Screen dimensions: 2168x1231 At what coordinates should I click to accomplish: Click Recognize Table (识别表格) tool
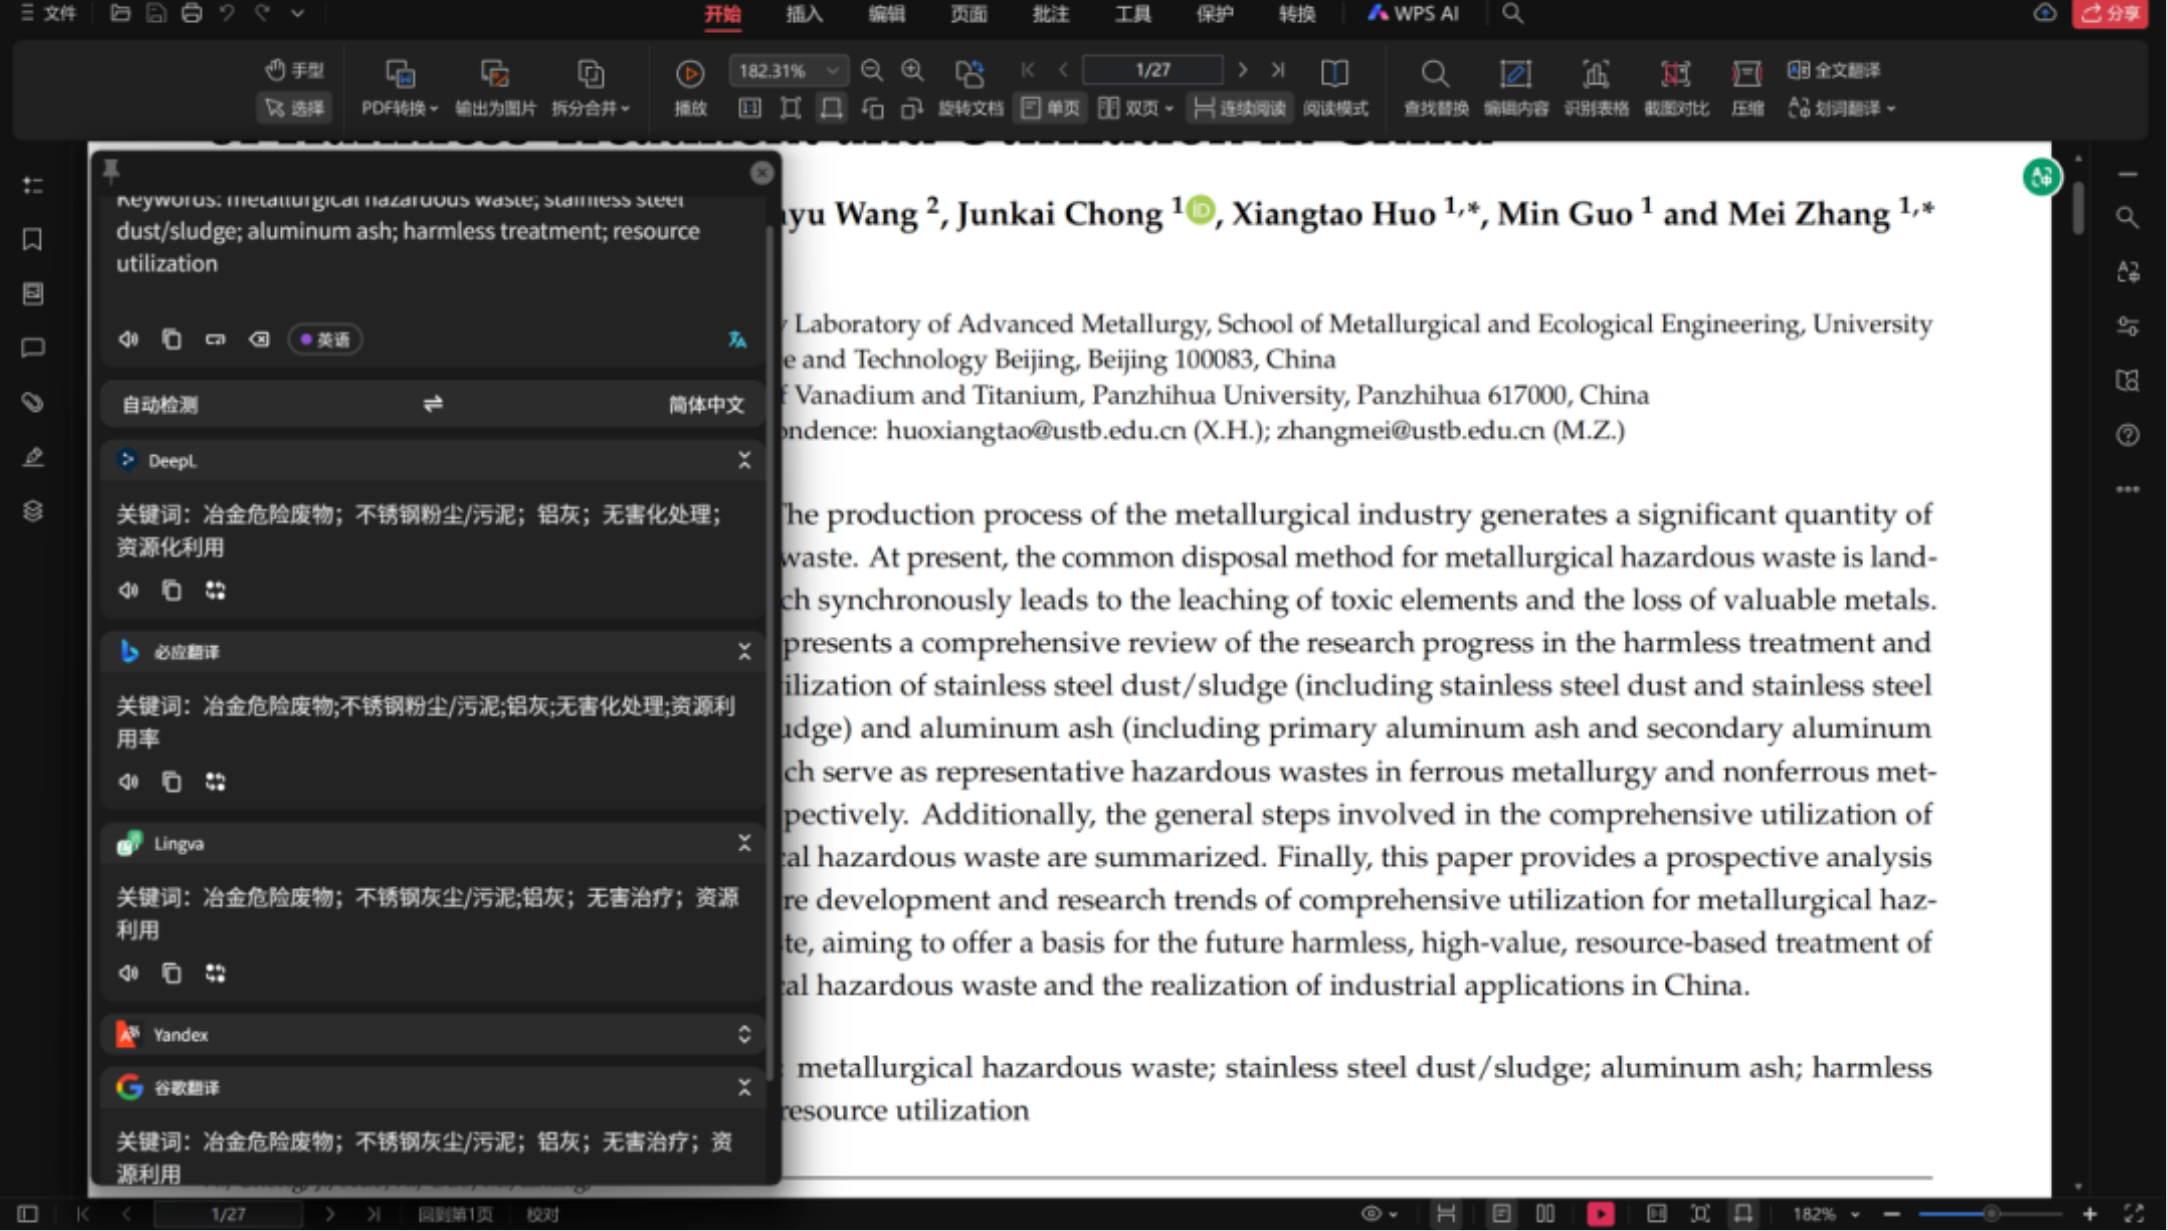[x=1596, y=88]
